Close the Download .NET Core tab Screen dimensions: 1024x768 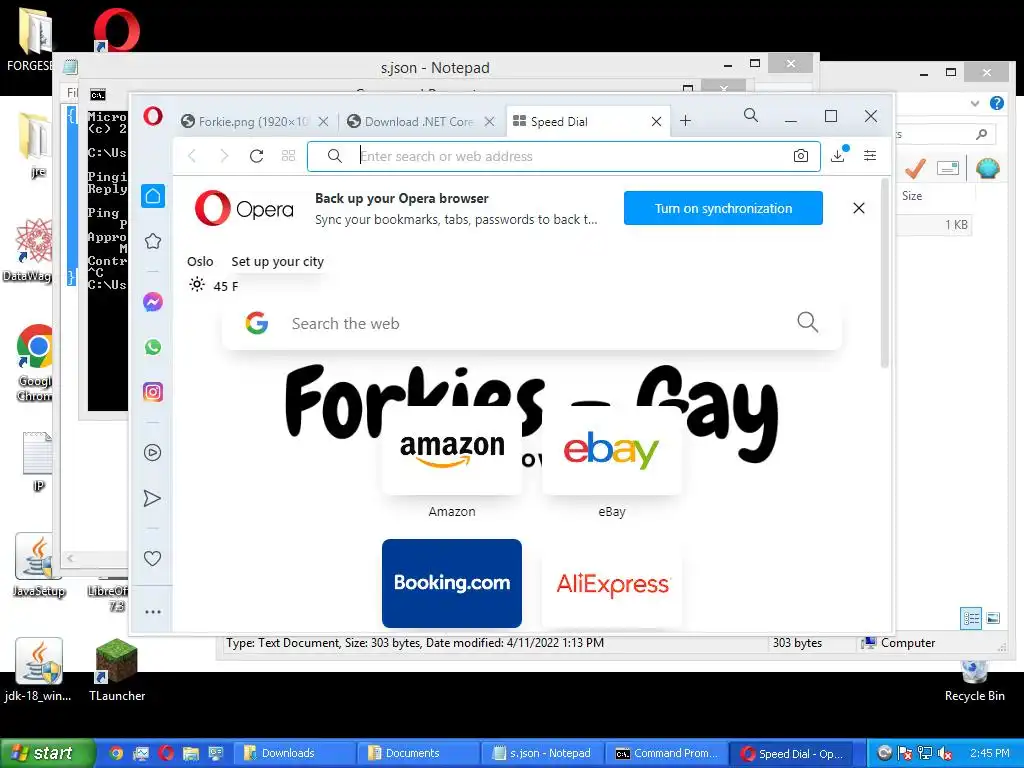tap(490, 121)
